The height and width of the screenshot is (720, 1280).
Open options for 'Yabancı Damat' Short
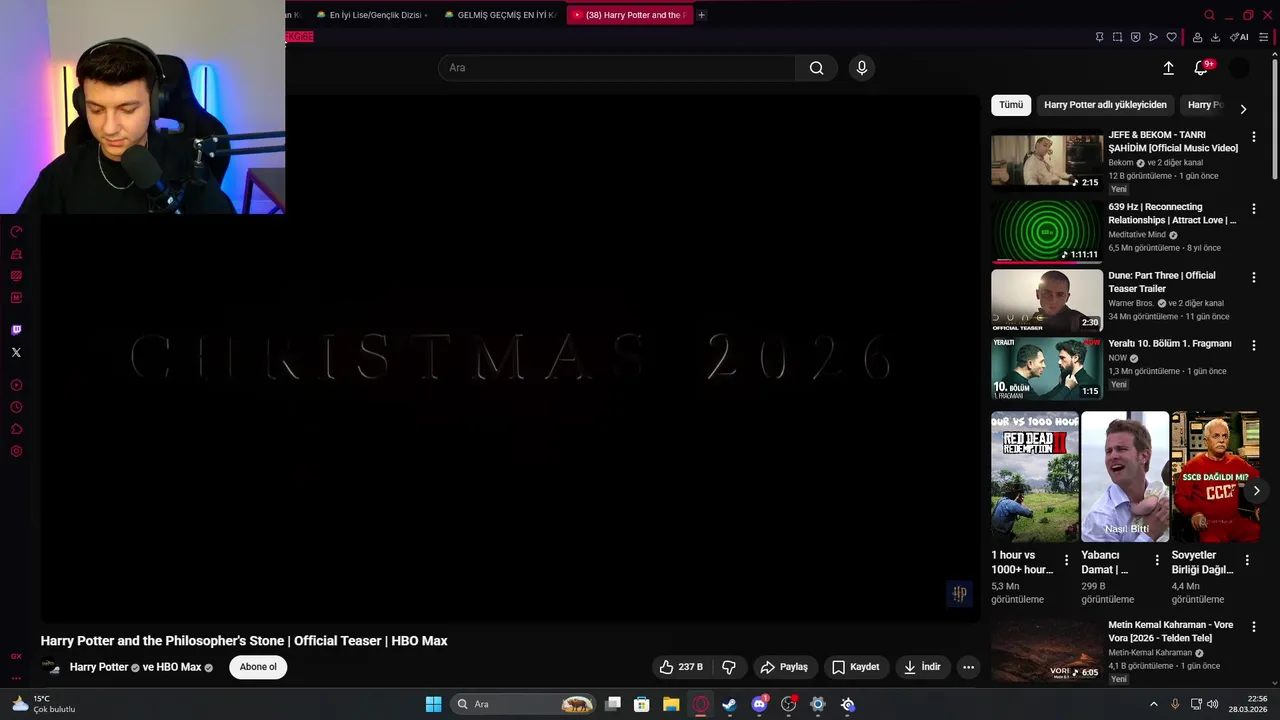pos(1157,560)
